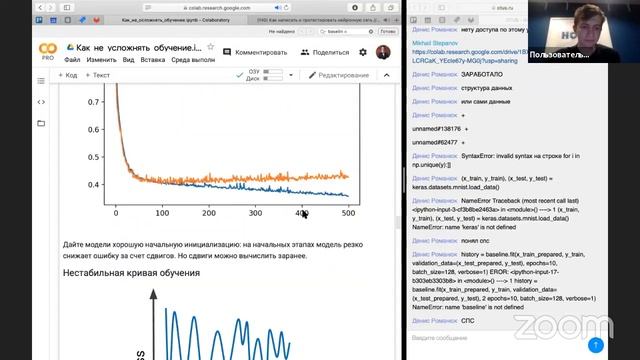The height and width of the screenshot is (360, 640).
Task: Switch to the Colaboratory notebook tab
Action: pos(176,20)
